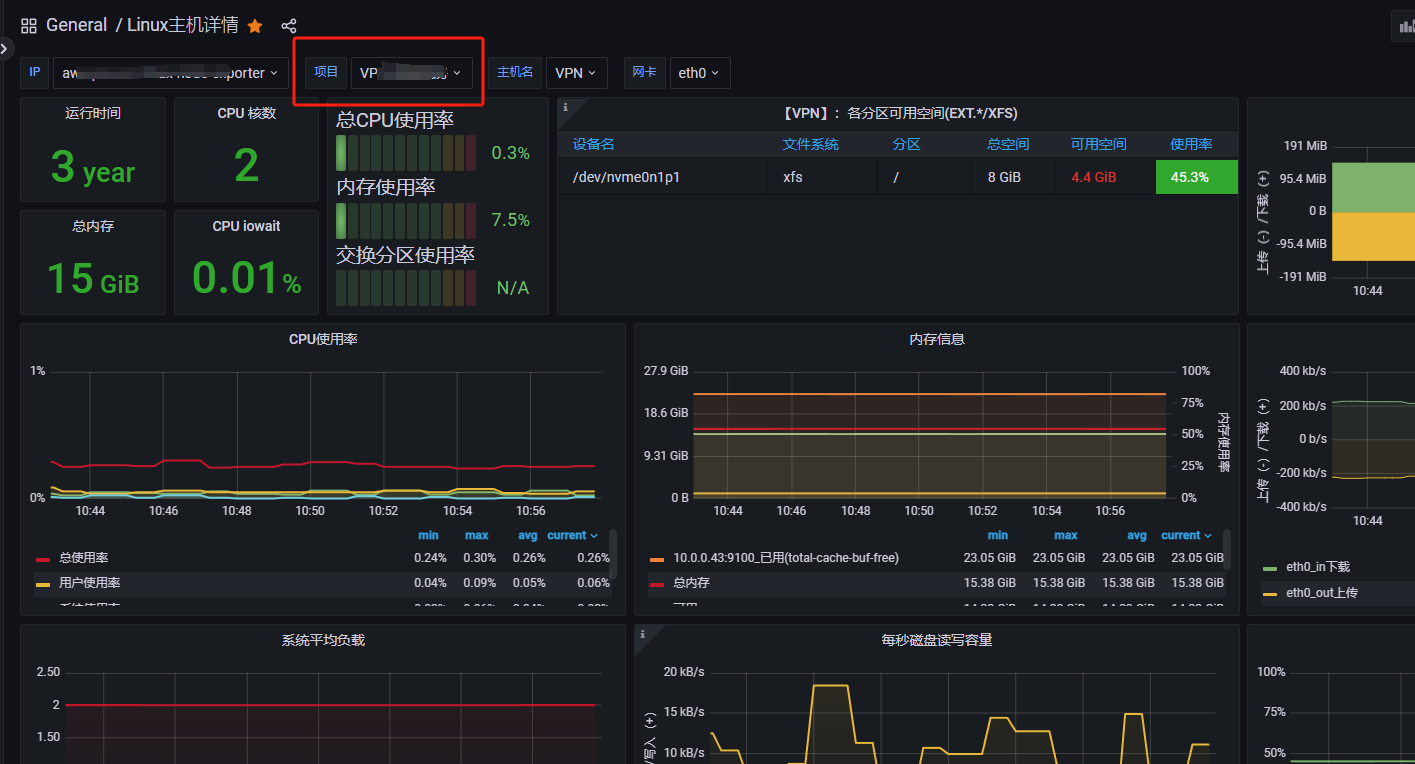Click the General folder breadcrumb link

coord(76,25)
